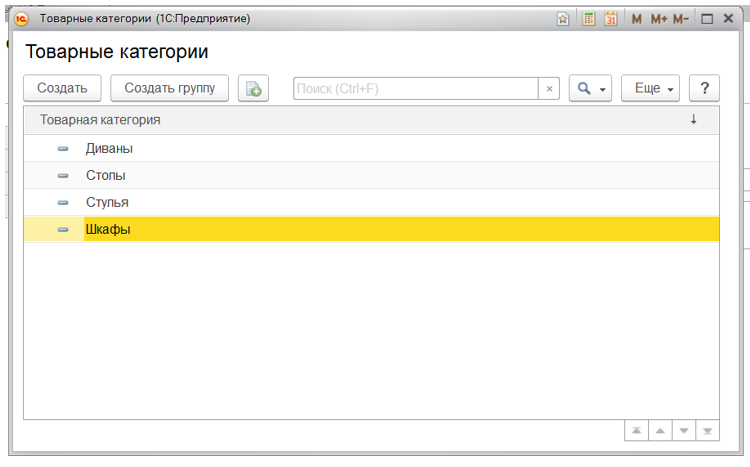Click the Создать button
750x467 pixels.
click(62, 88)
